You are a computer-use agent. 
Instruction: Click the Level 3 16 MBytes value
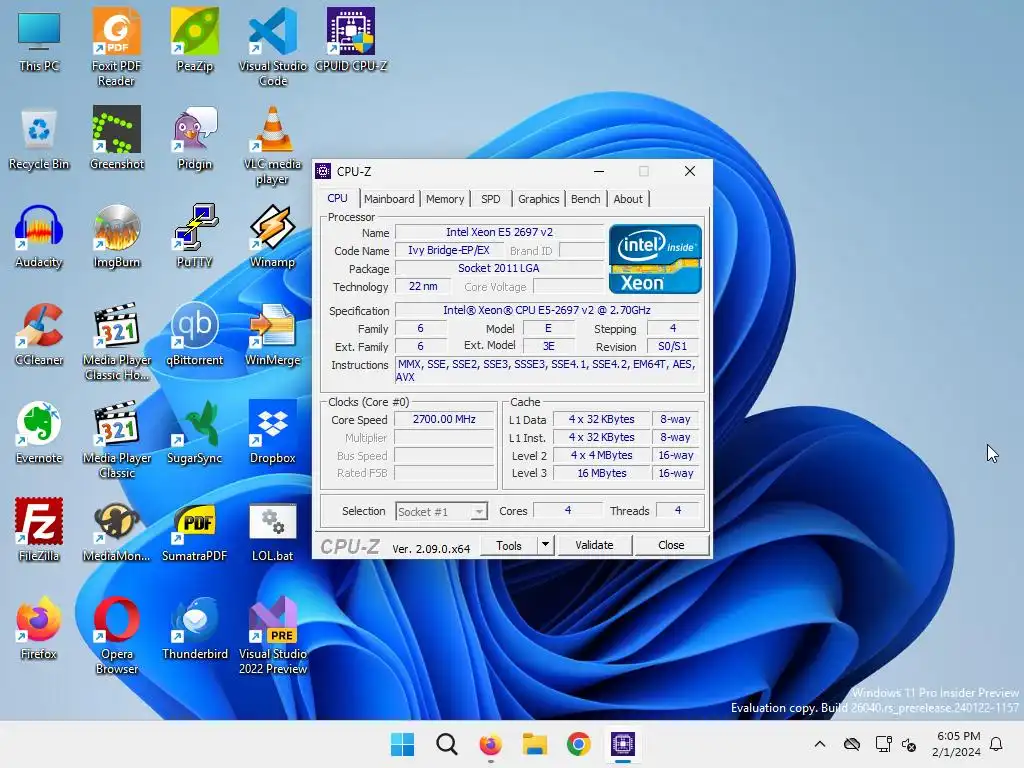(x=601, y=473)
